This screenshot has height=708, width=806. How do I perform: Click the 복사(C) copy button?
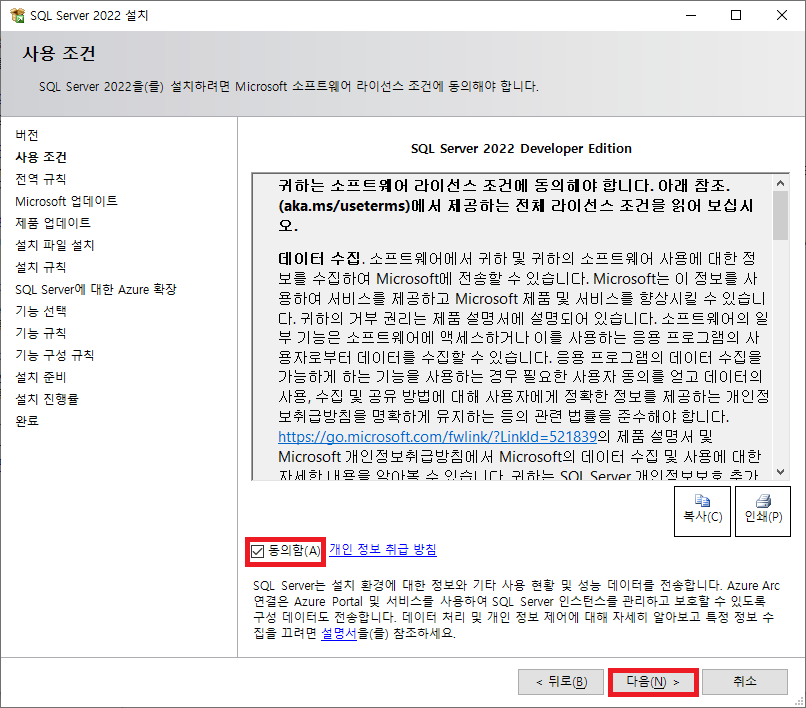click(x=702, y=512)
